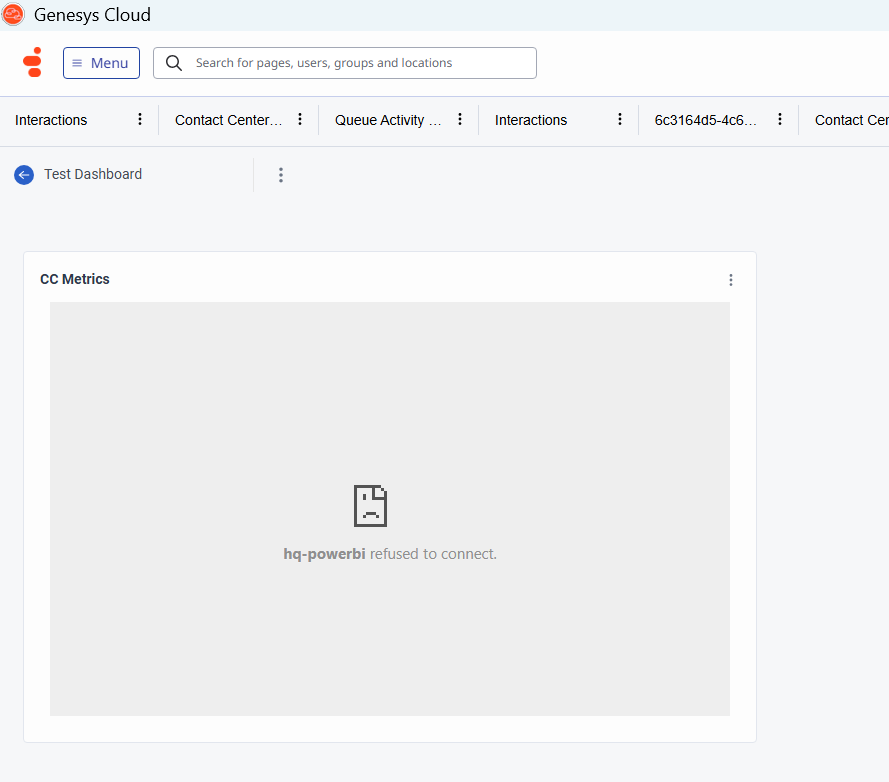The width and height of the screenshot is (889, 782).
Task: Open options for the first Interactions tab
Action: (140, 119)
